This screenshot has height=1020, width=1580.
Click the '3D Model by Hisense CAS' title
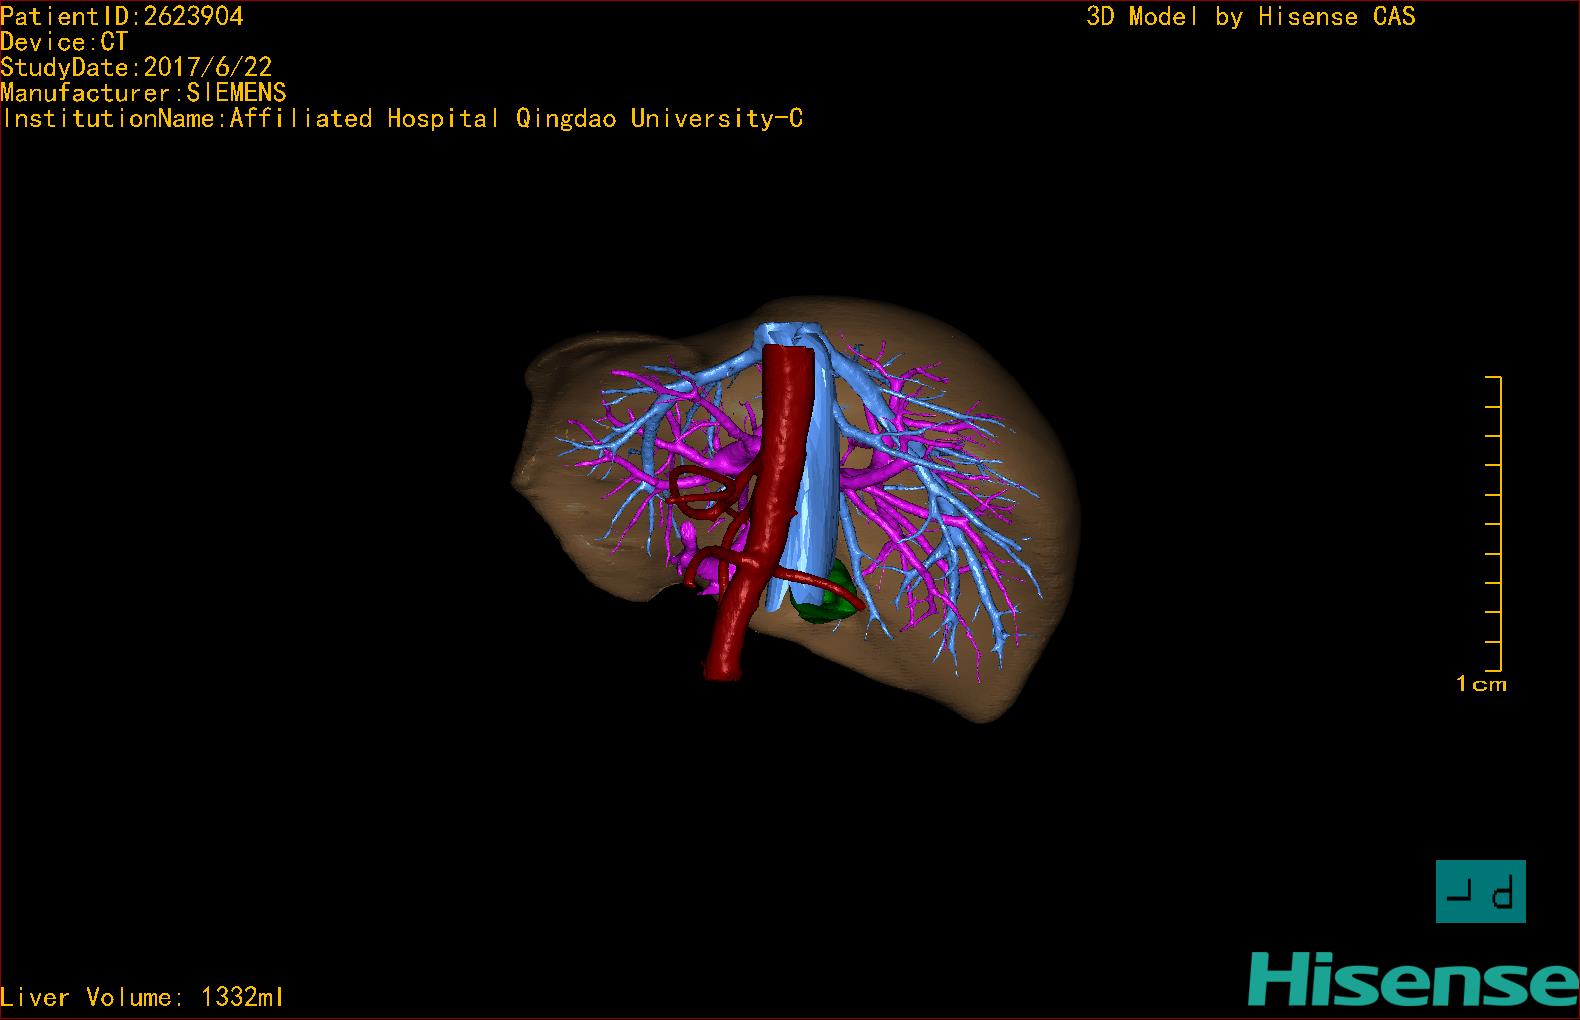coord(1251,17)
